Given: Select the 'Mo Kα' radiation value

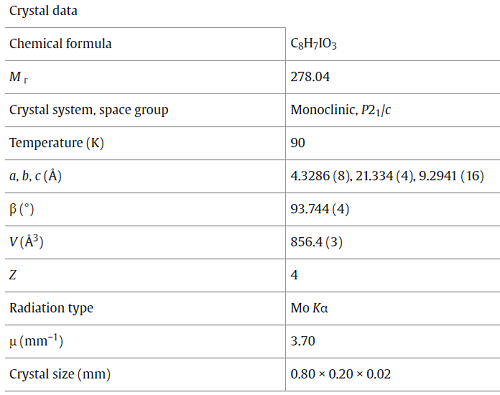Looking at the screenshot, I should tap(309, 308).
